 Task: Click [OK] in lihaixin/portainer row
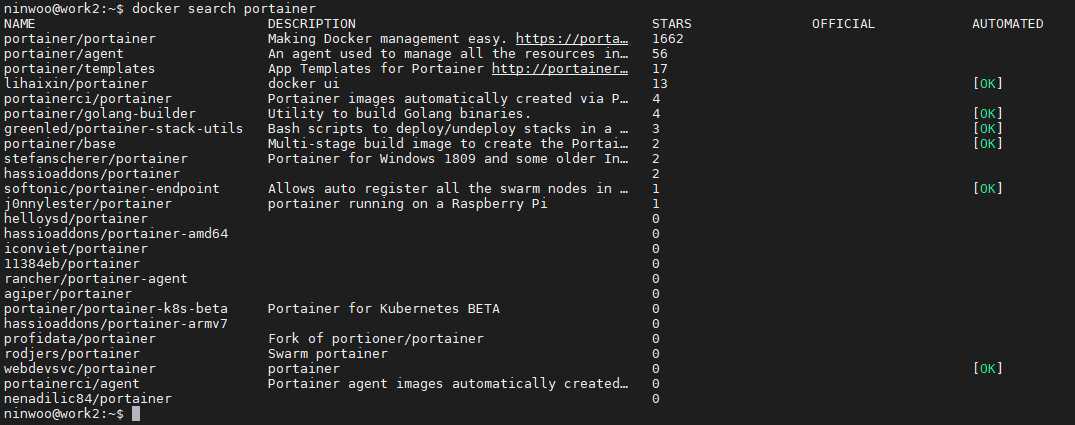988,84
